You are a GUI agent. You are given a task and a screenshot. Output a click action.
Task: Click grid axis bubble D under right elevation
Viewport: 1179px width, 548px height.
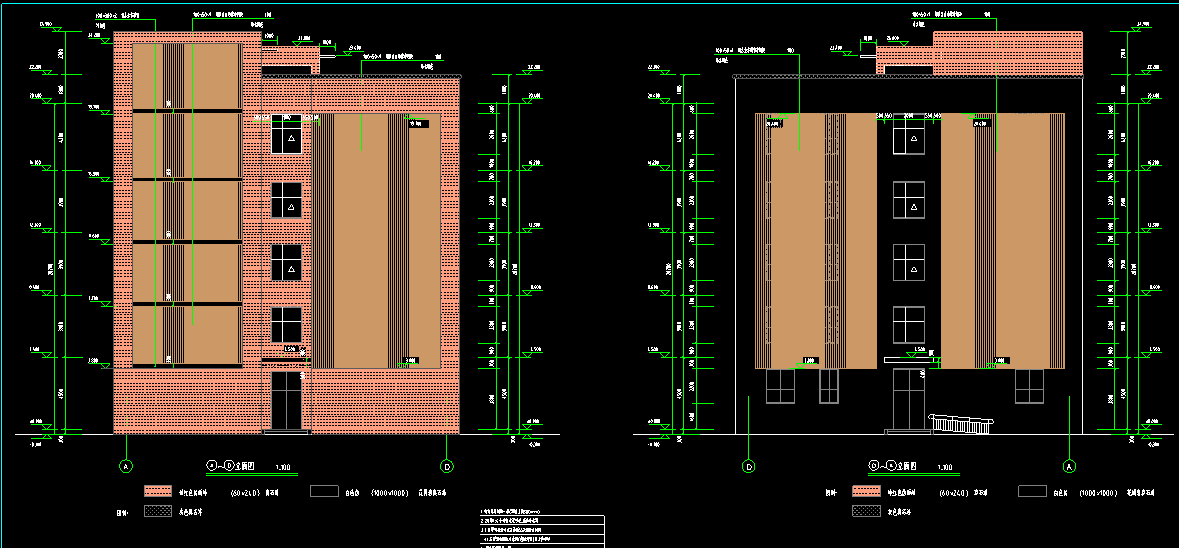click(748, 466)
